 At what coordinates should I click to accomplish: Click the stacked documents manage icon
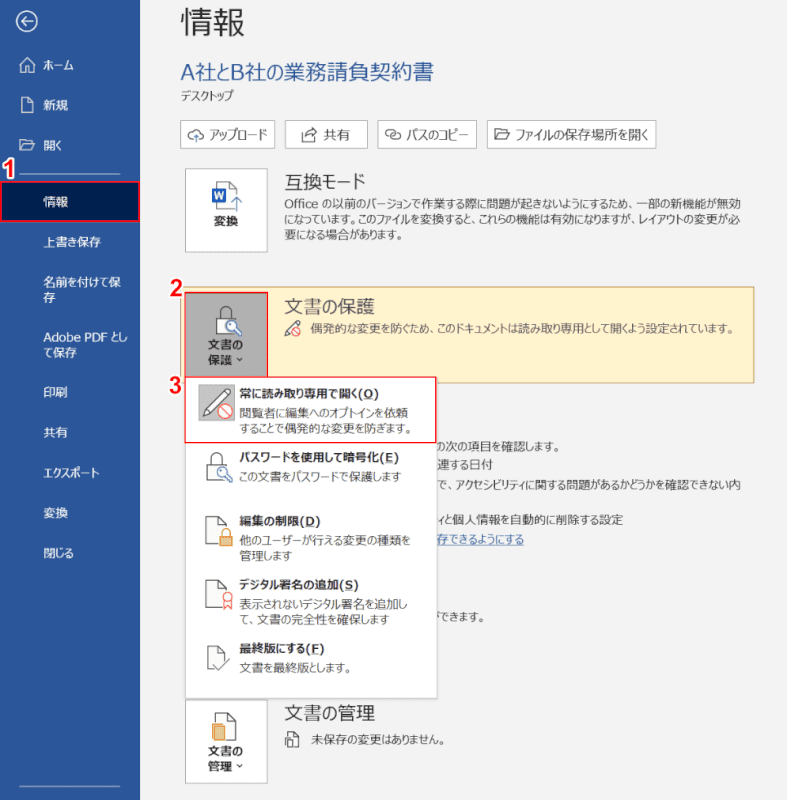[224, 727]
